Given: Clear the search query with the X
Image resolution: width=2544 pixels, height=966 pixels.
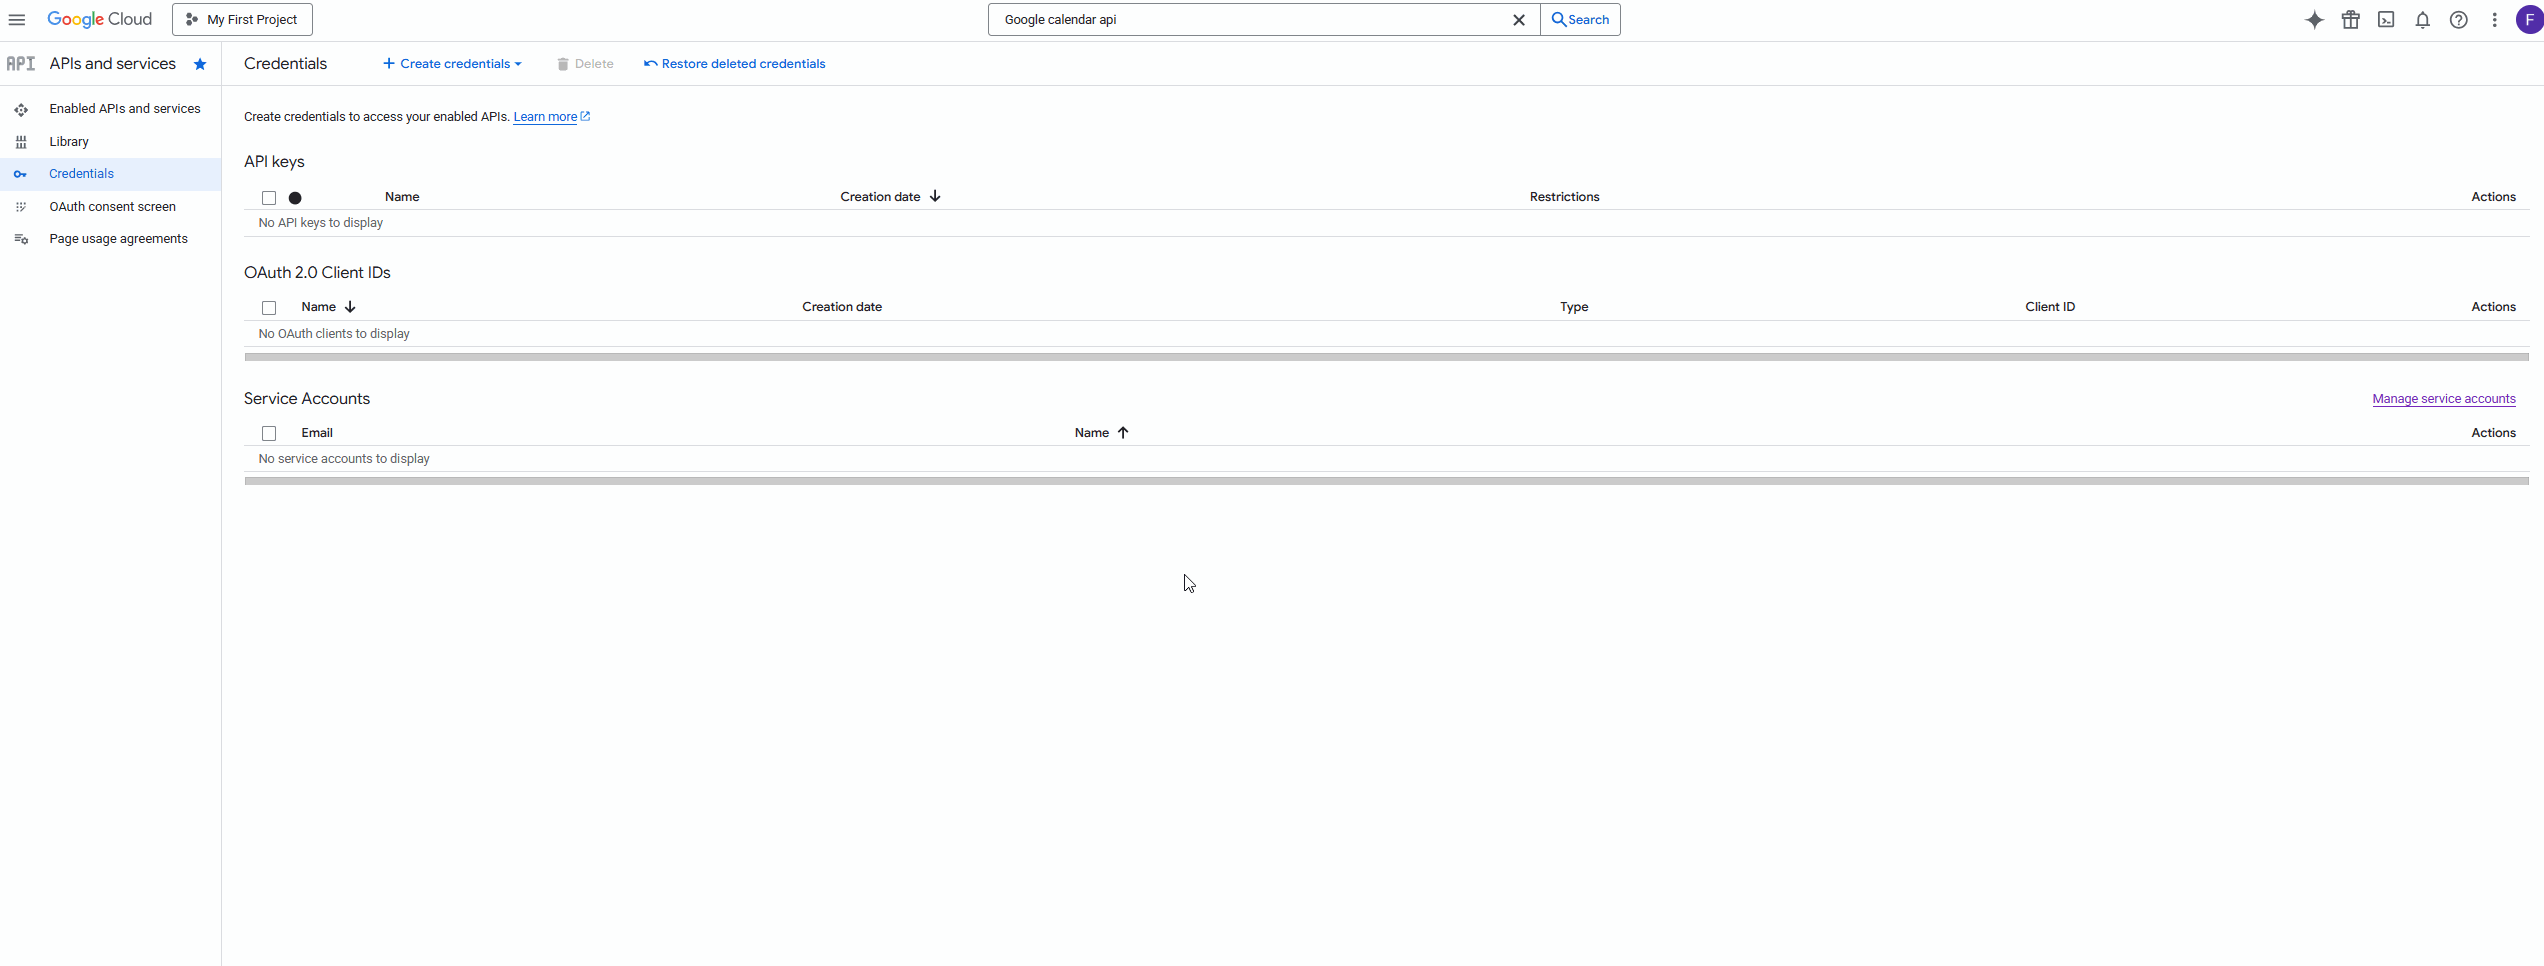Looking at the screenshot, I should 1519,19.
